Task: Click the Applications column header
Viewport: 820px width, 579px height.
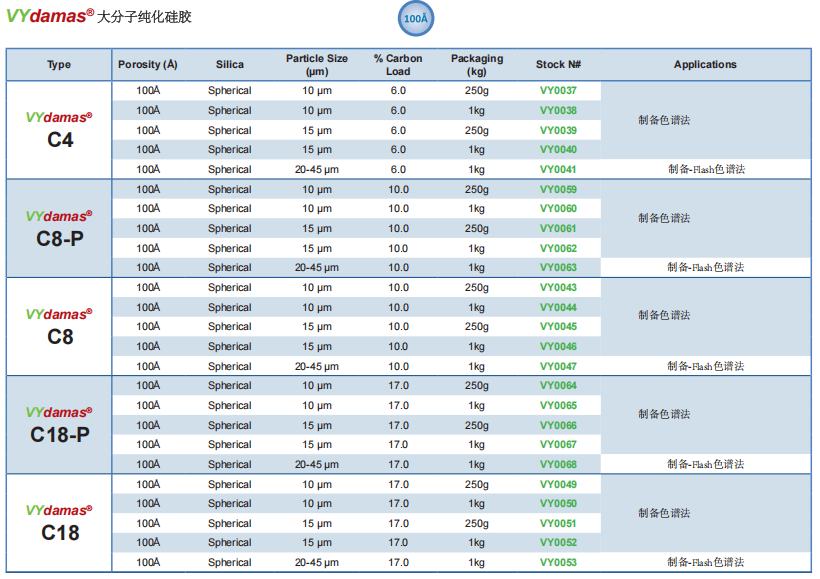Action: click(705, 64)
